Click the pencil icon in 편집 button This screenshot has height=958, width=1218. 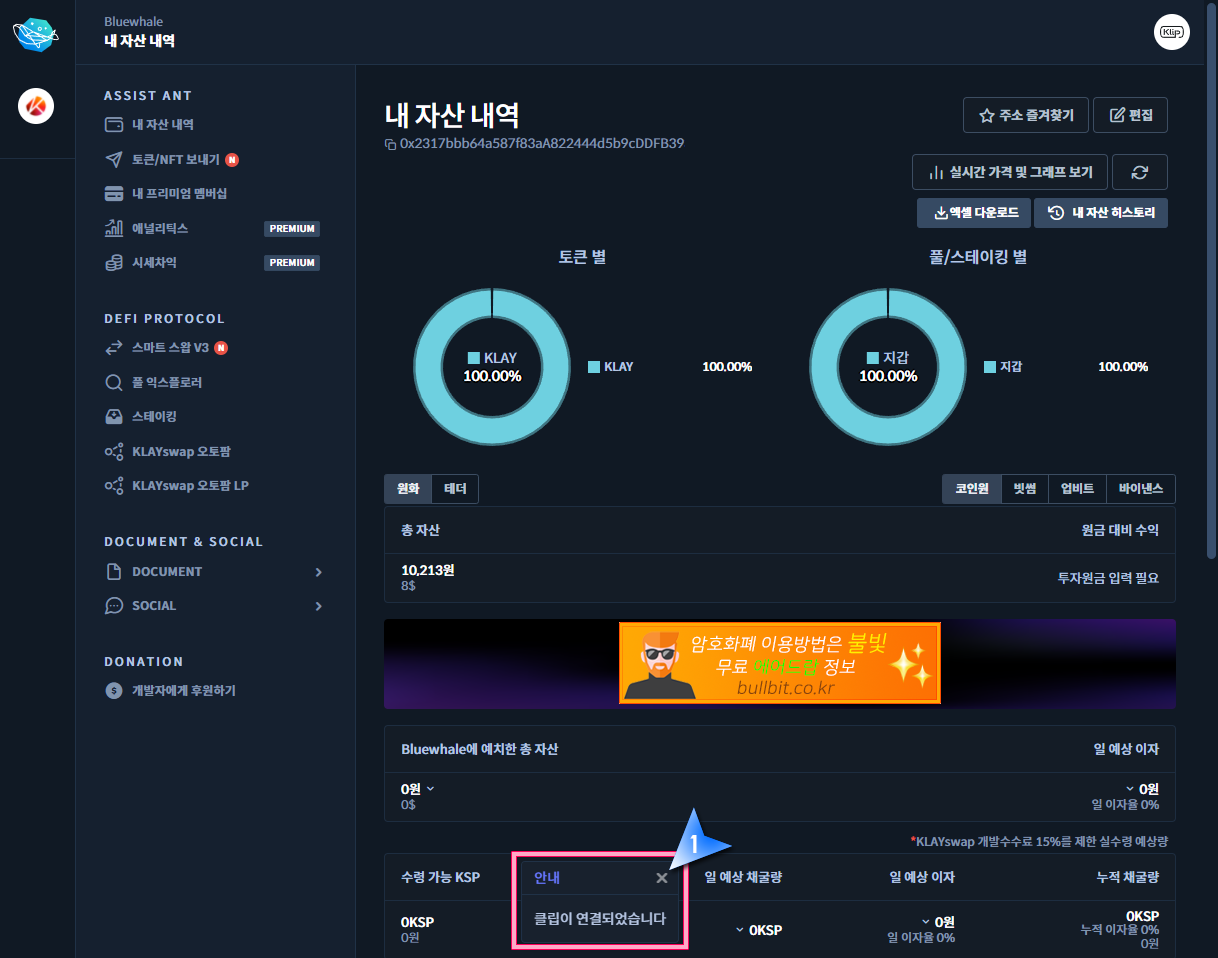[1118, 115]
